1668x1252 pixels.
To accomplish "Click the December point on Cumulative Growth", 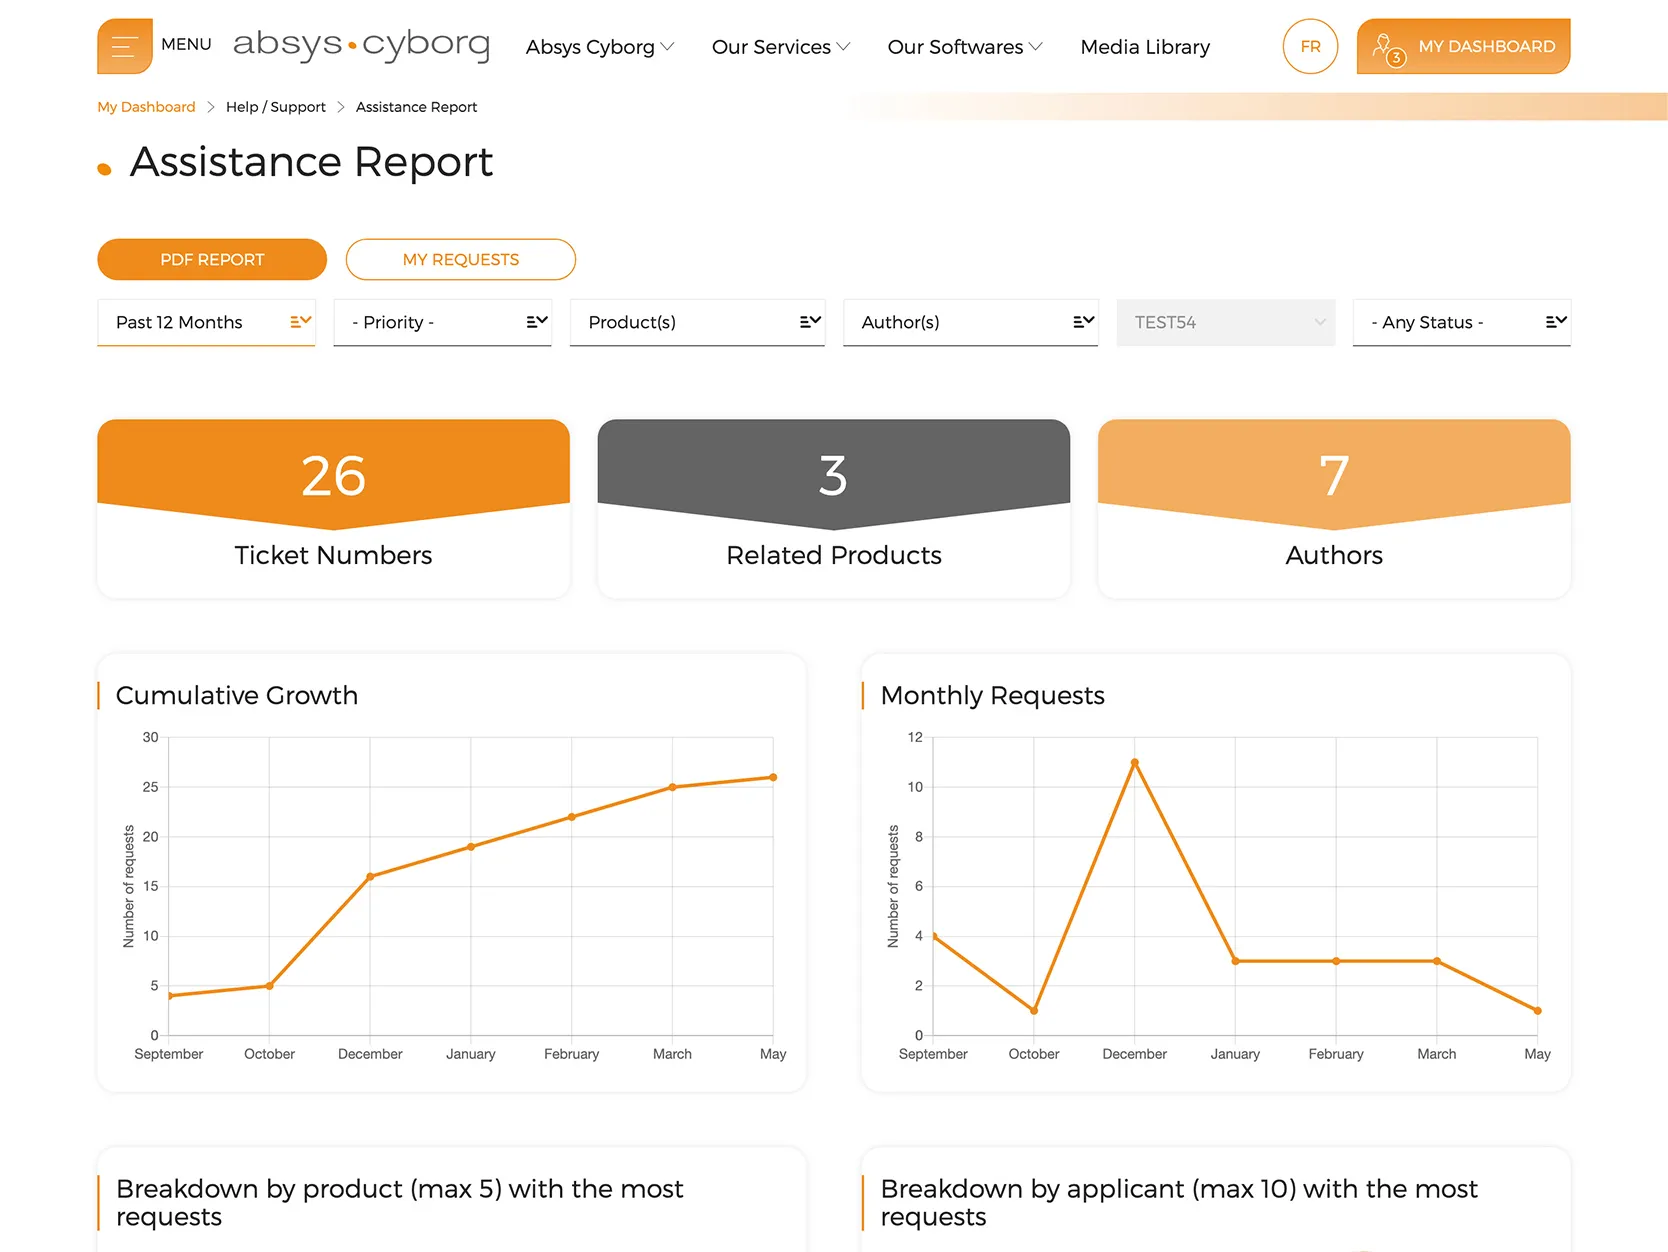I will 370,876.
